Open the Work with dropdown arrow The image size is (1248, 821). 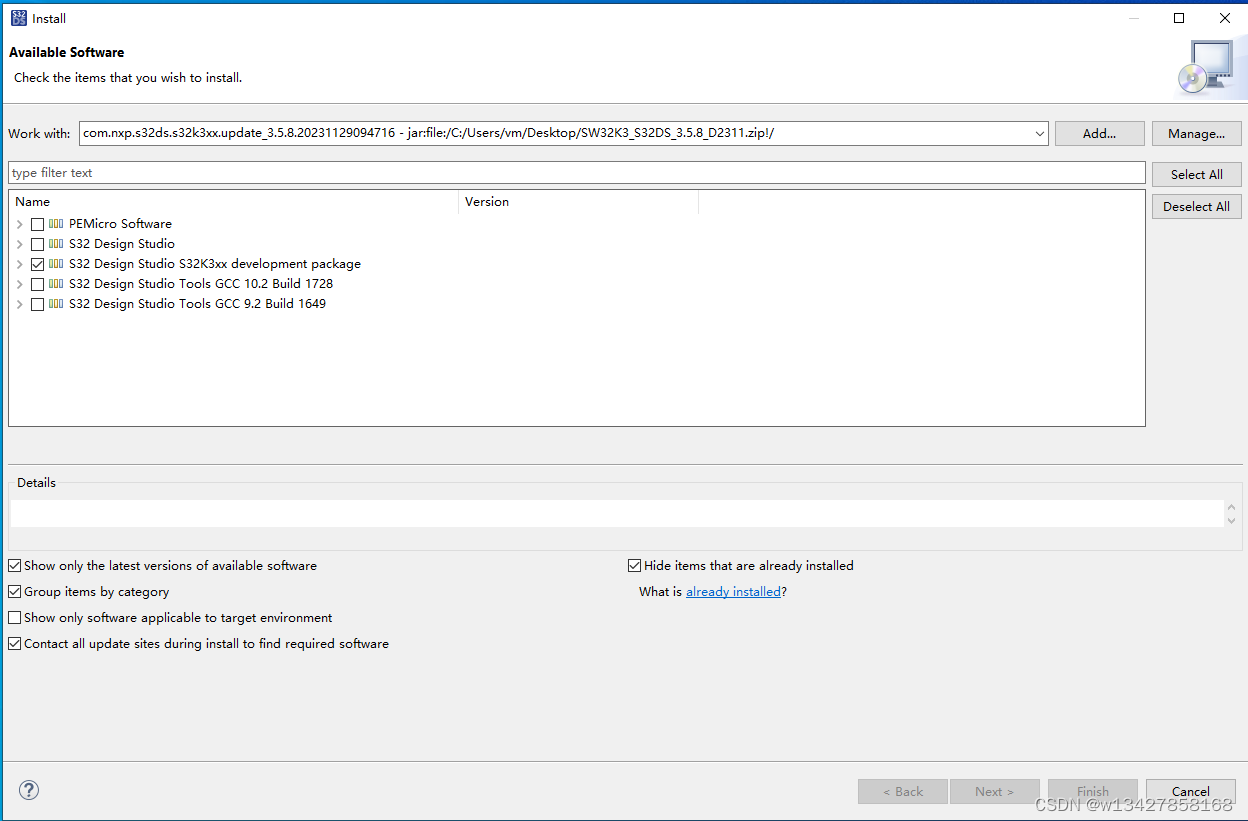(1039, 133)
